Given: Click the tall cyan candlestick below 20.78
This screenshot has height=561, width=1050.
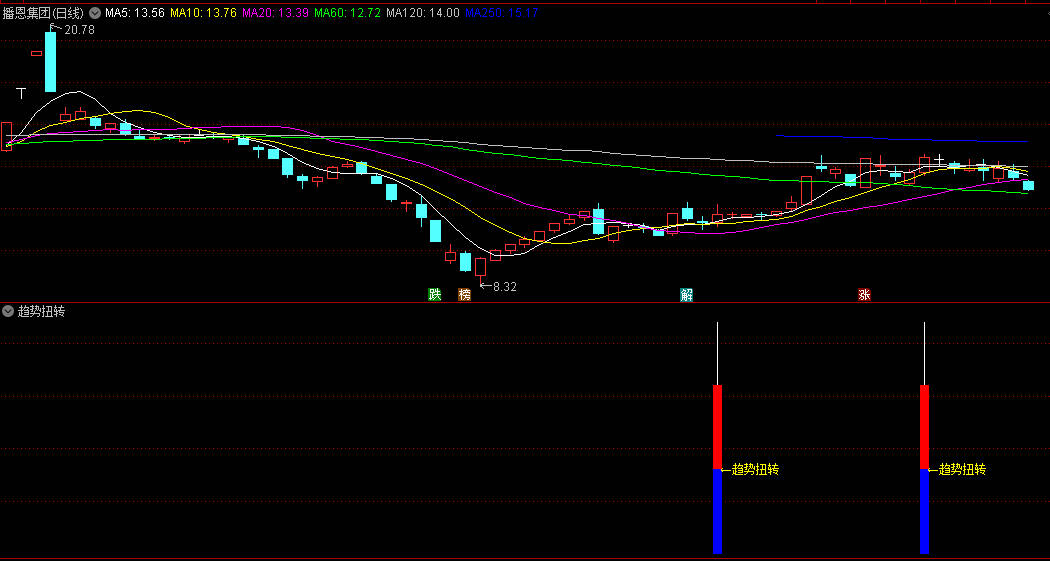Looking at the screenshot, I should coord(50,61).
